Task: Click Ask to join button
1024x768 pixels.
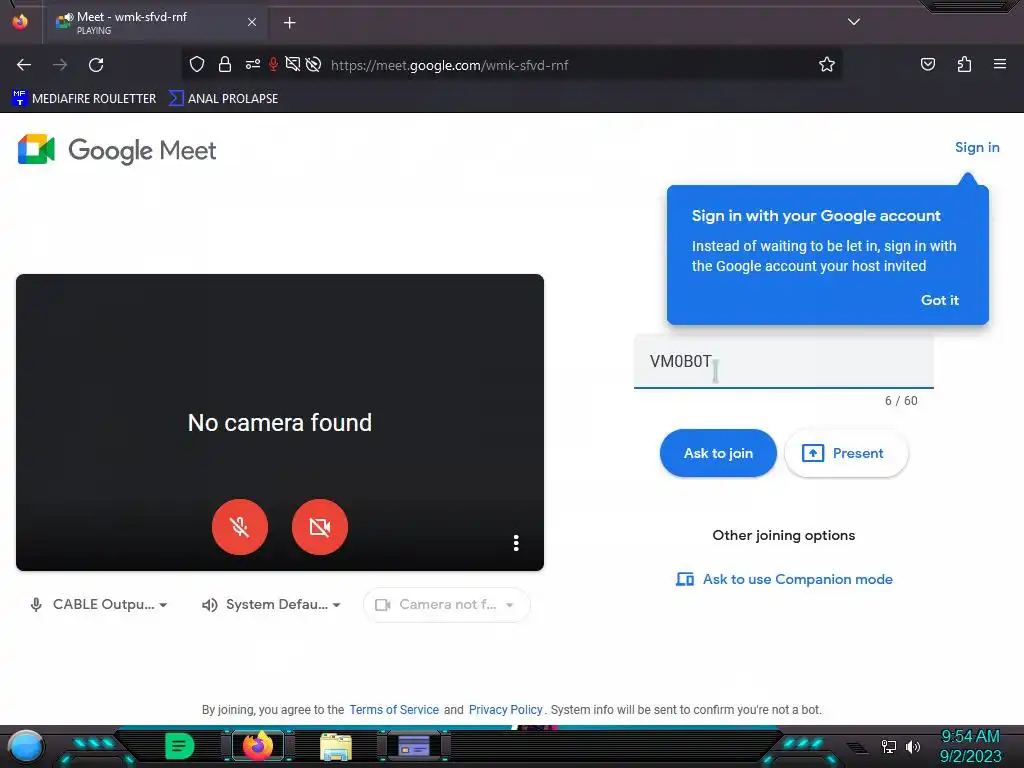Action: [x=718, y=453]
